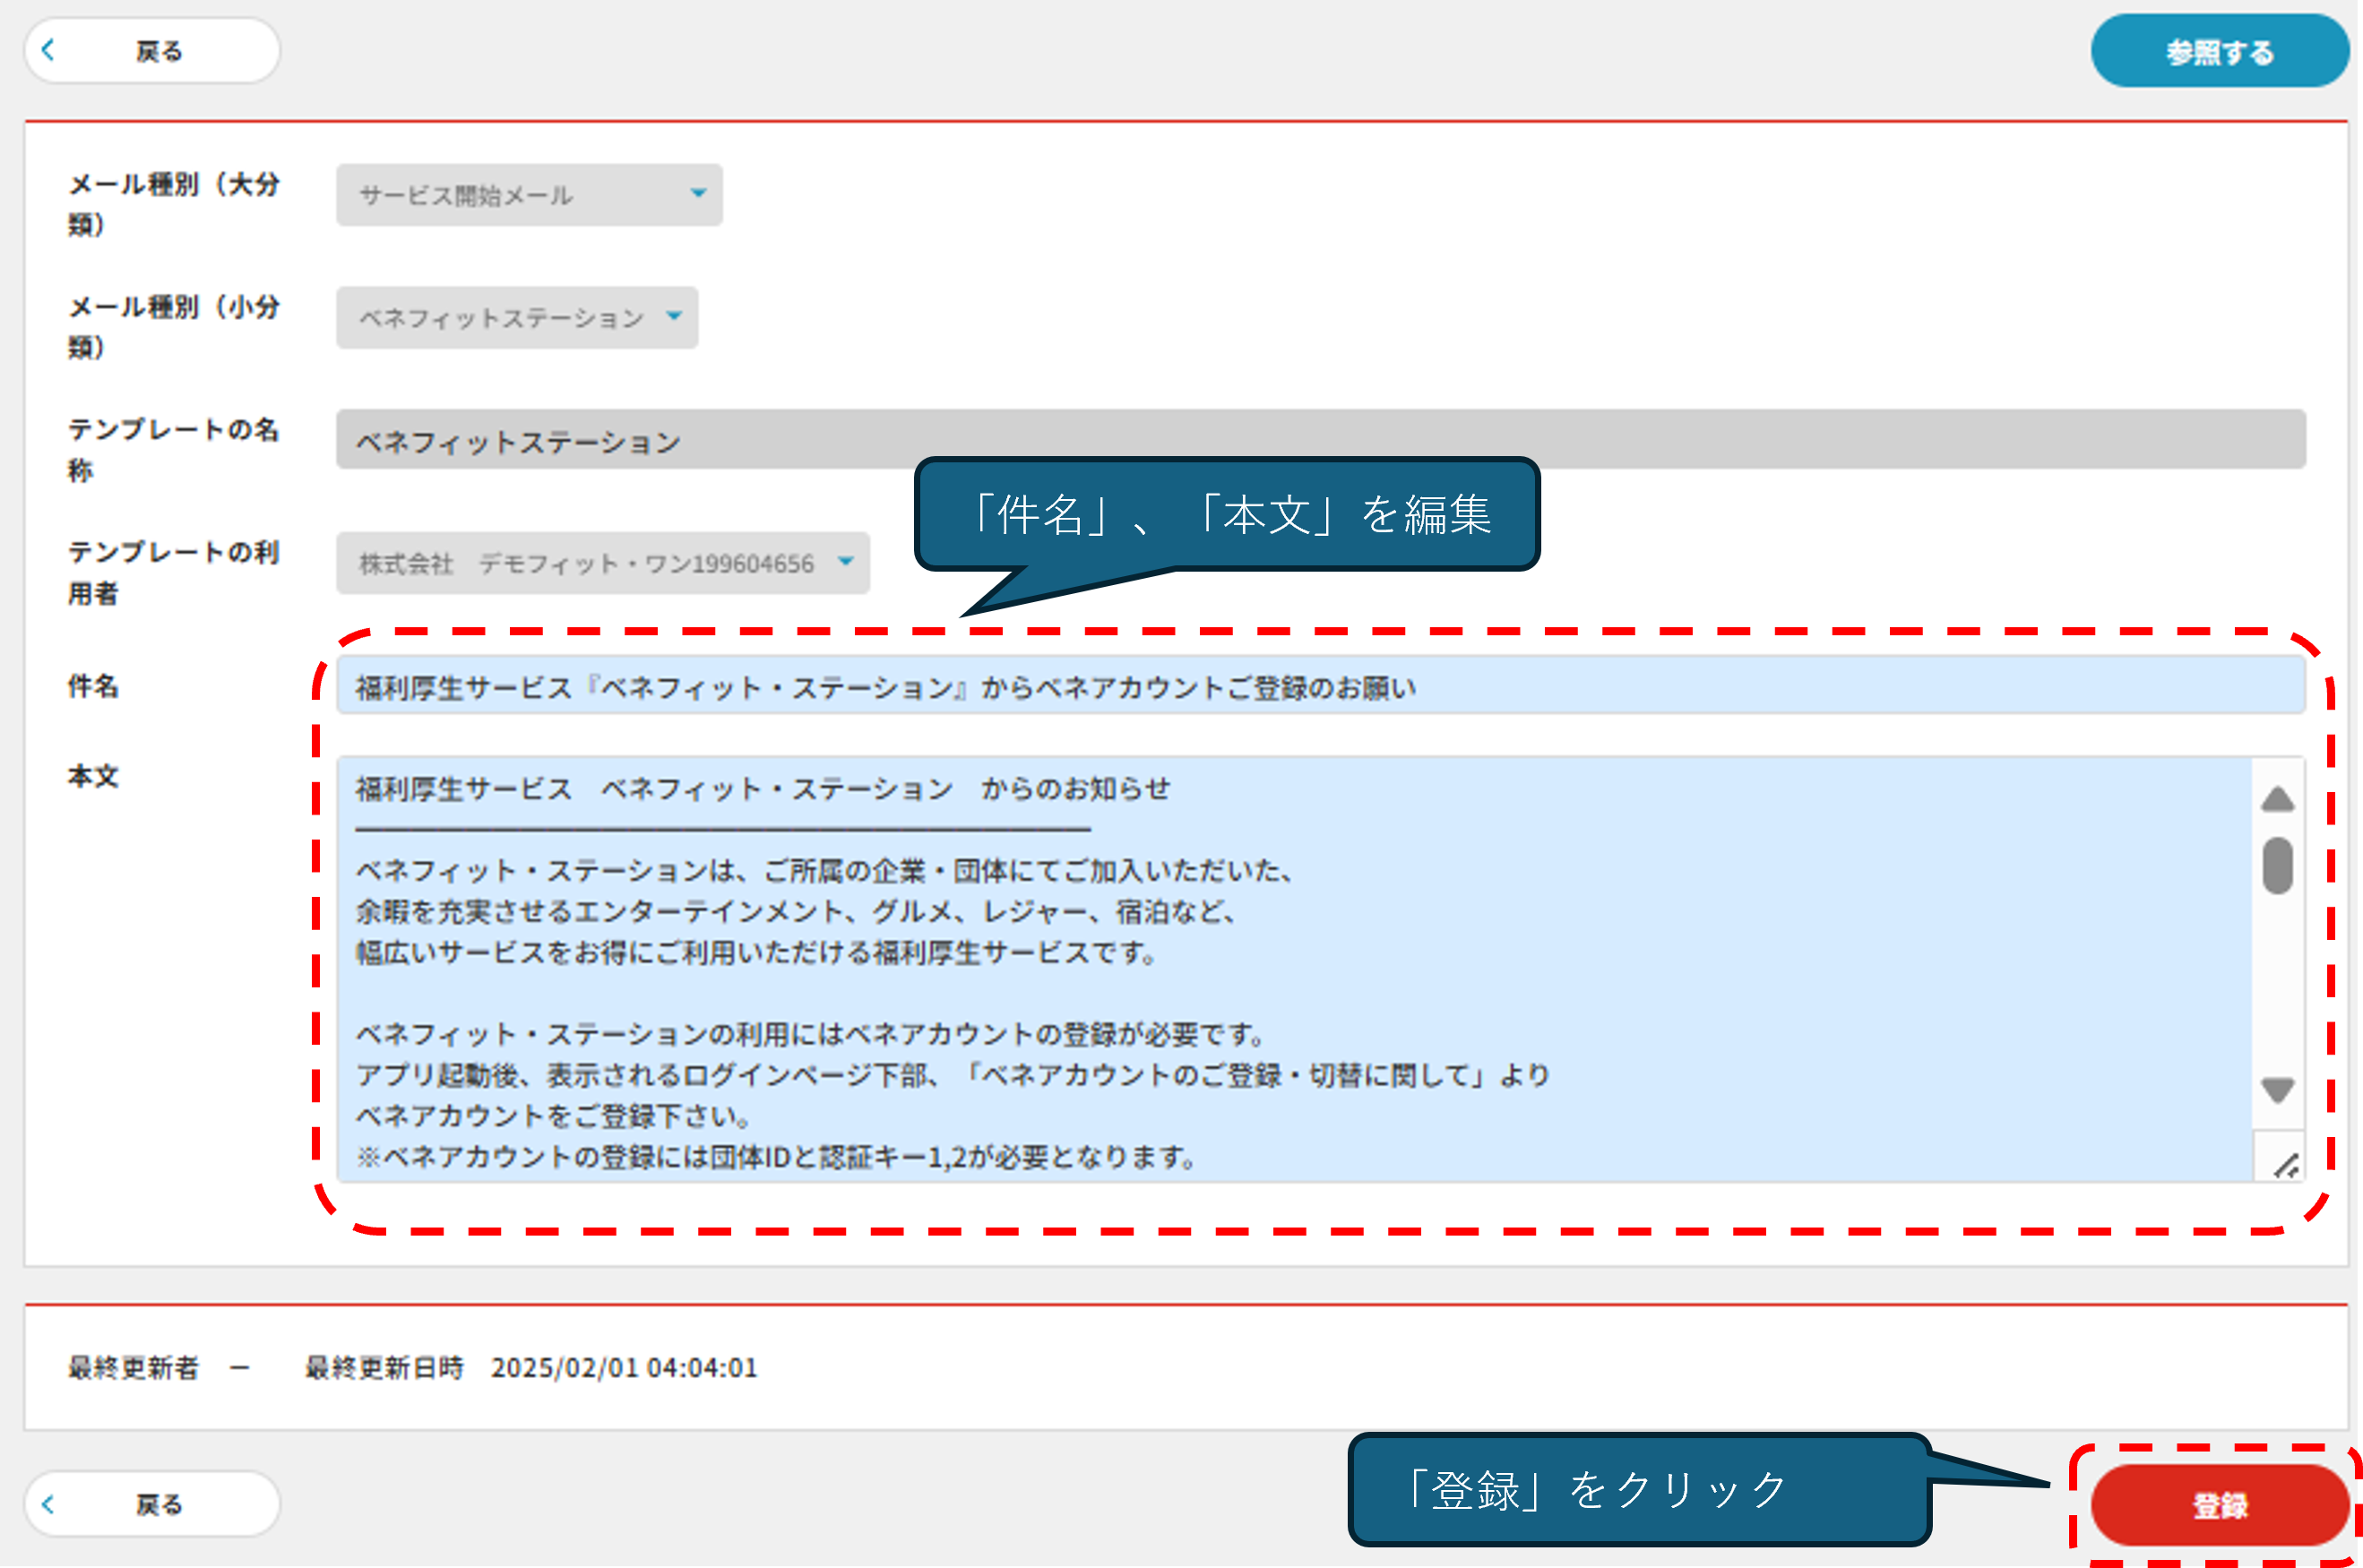
Task: Click the 件名 subject input field
Action: (1320, 686)
